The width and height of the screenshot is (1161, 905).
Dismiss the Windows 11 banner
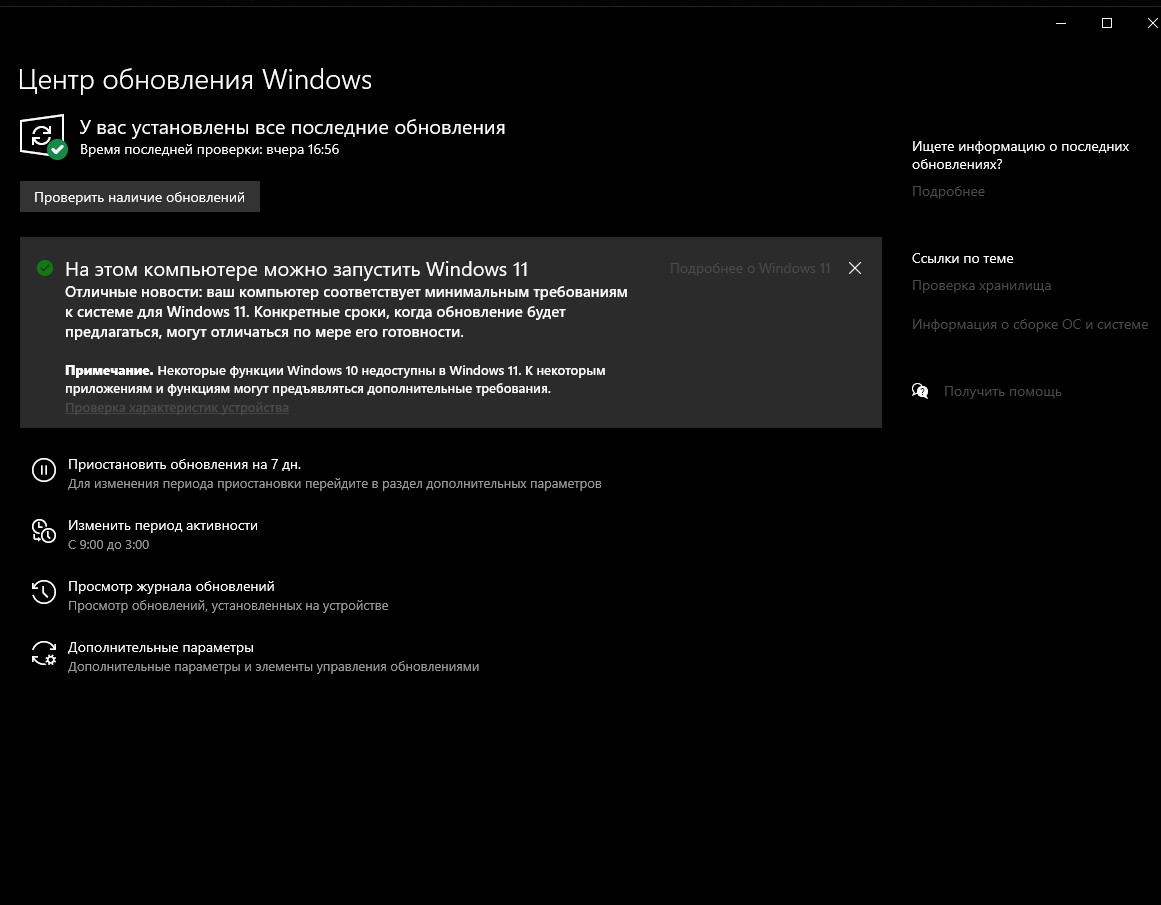854,268
